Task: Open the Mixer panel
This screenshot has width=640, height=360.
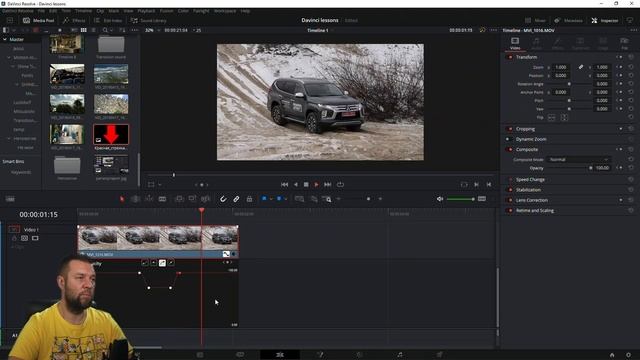Action: tap(536, 20)
